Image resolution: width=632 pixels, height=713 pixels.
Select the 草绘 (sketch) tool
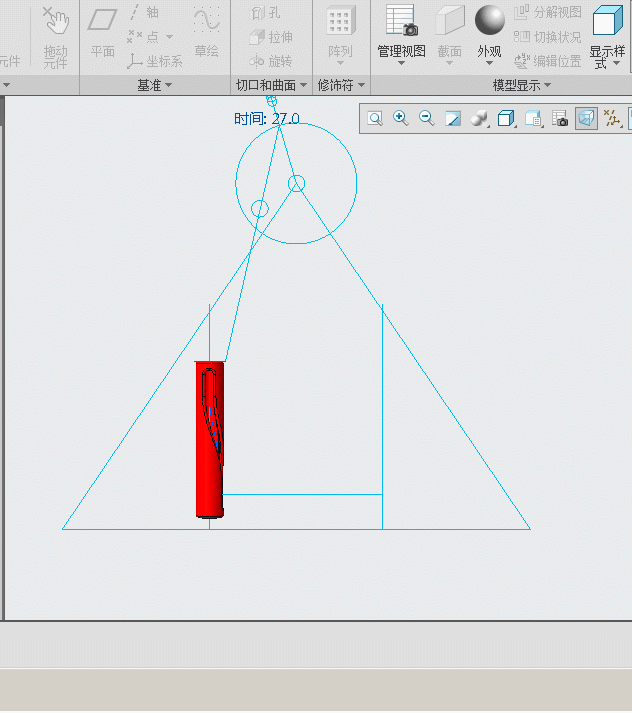coord(206,33)
